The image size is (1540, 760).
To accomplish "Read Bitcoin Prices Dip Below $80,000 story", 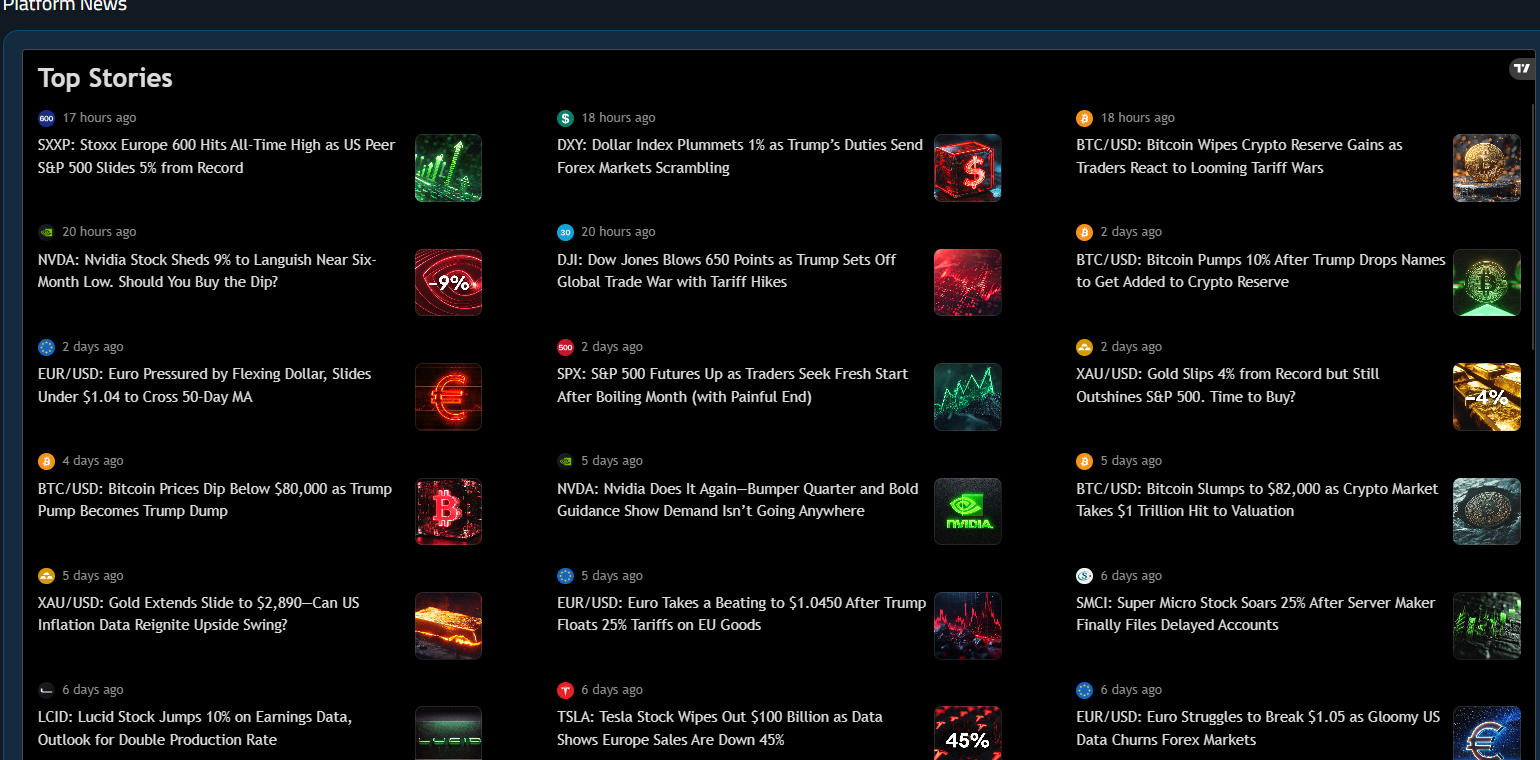I will (x=215, y=500).
